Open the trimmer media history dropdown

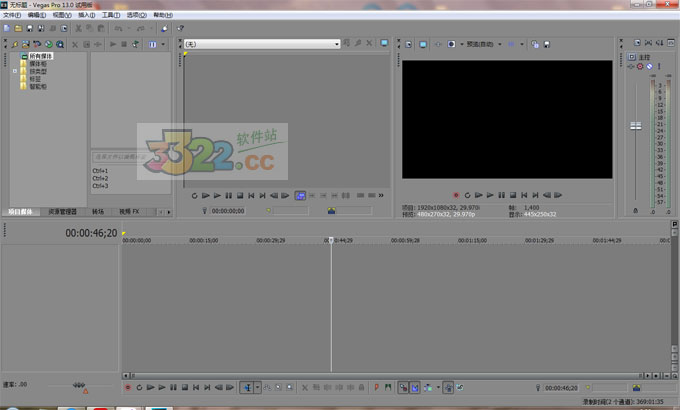point(337,44)
